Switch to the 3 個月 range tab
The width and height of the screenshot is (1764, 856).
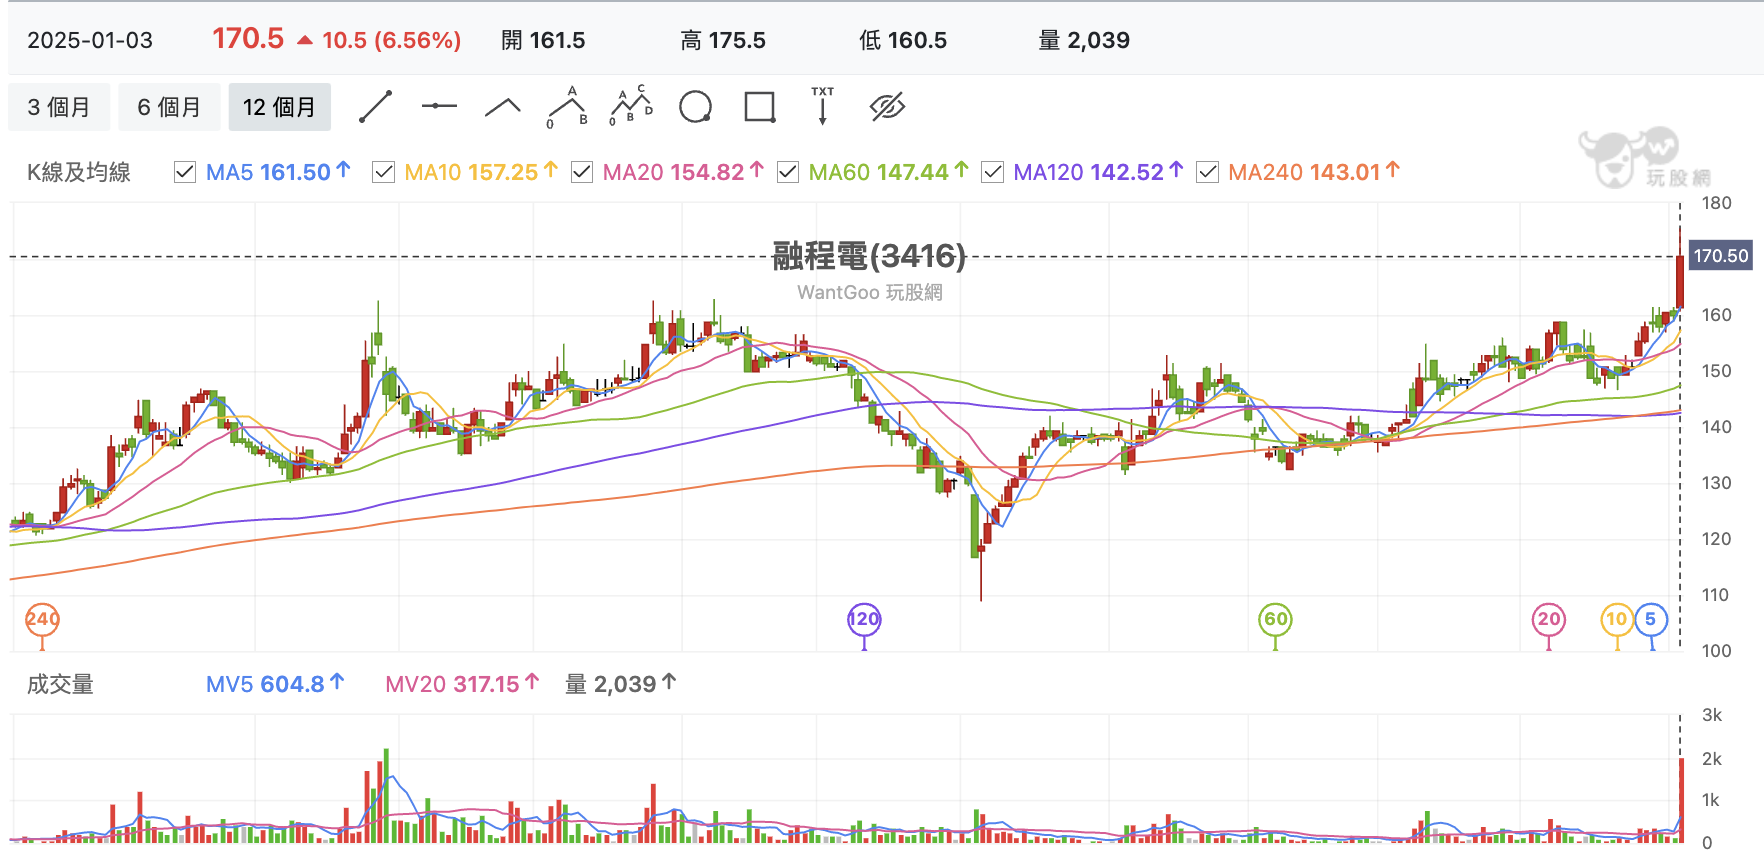click(59, 107)
